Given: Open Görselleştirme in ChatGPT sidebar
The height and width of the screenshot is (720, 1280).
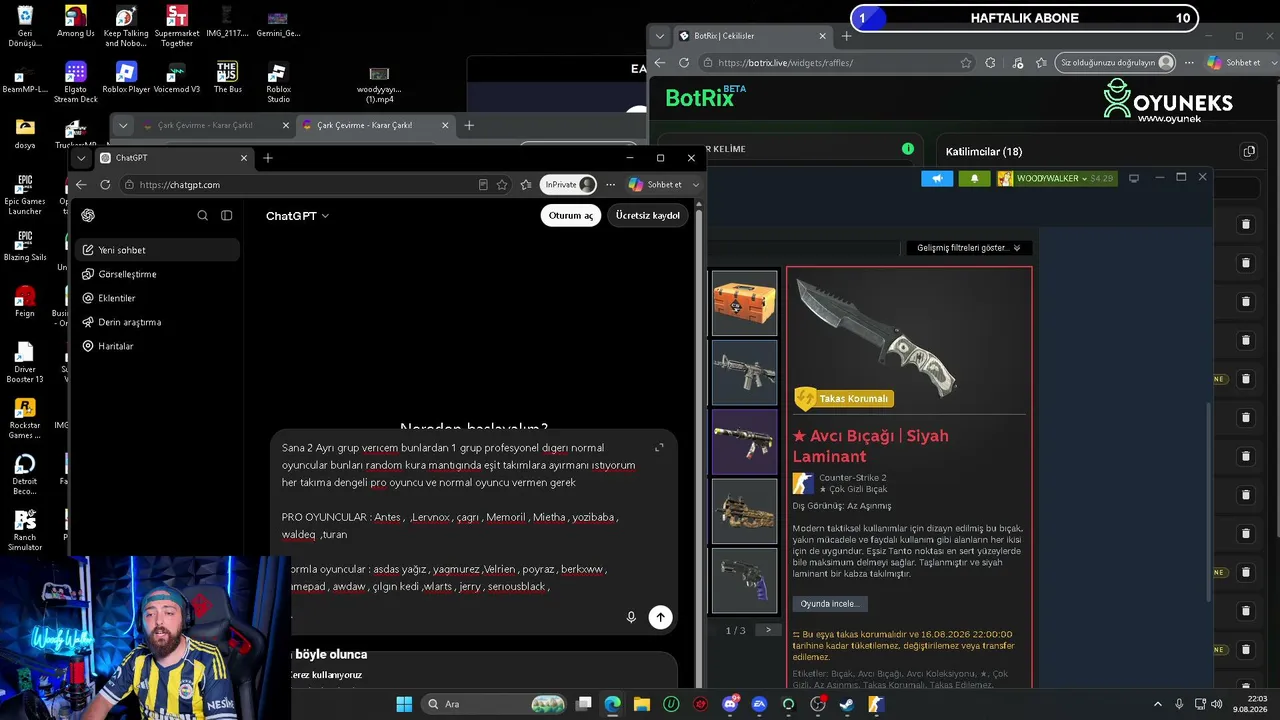Looking at the screenshot, I should coord(157,274).
